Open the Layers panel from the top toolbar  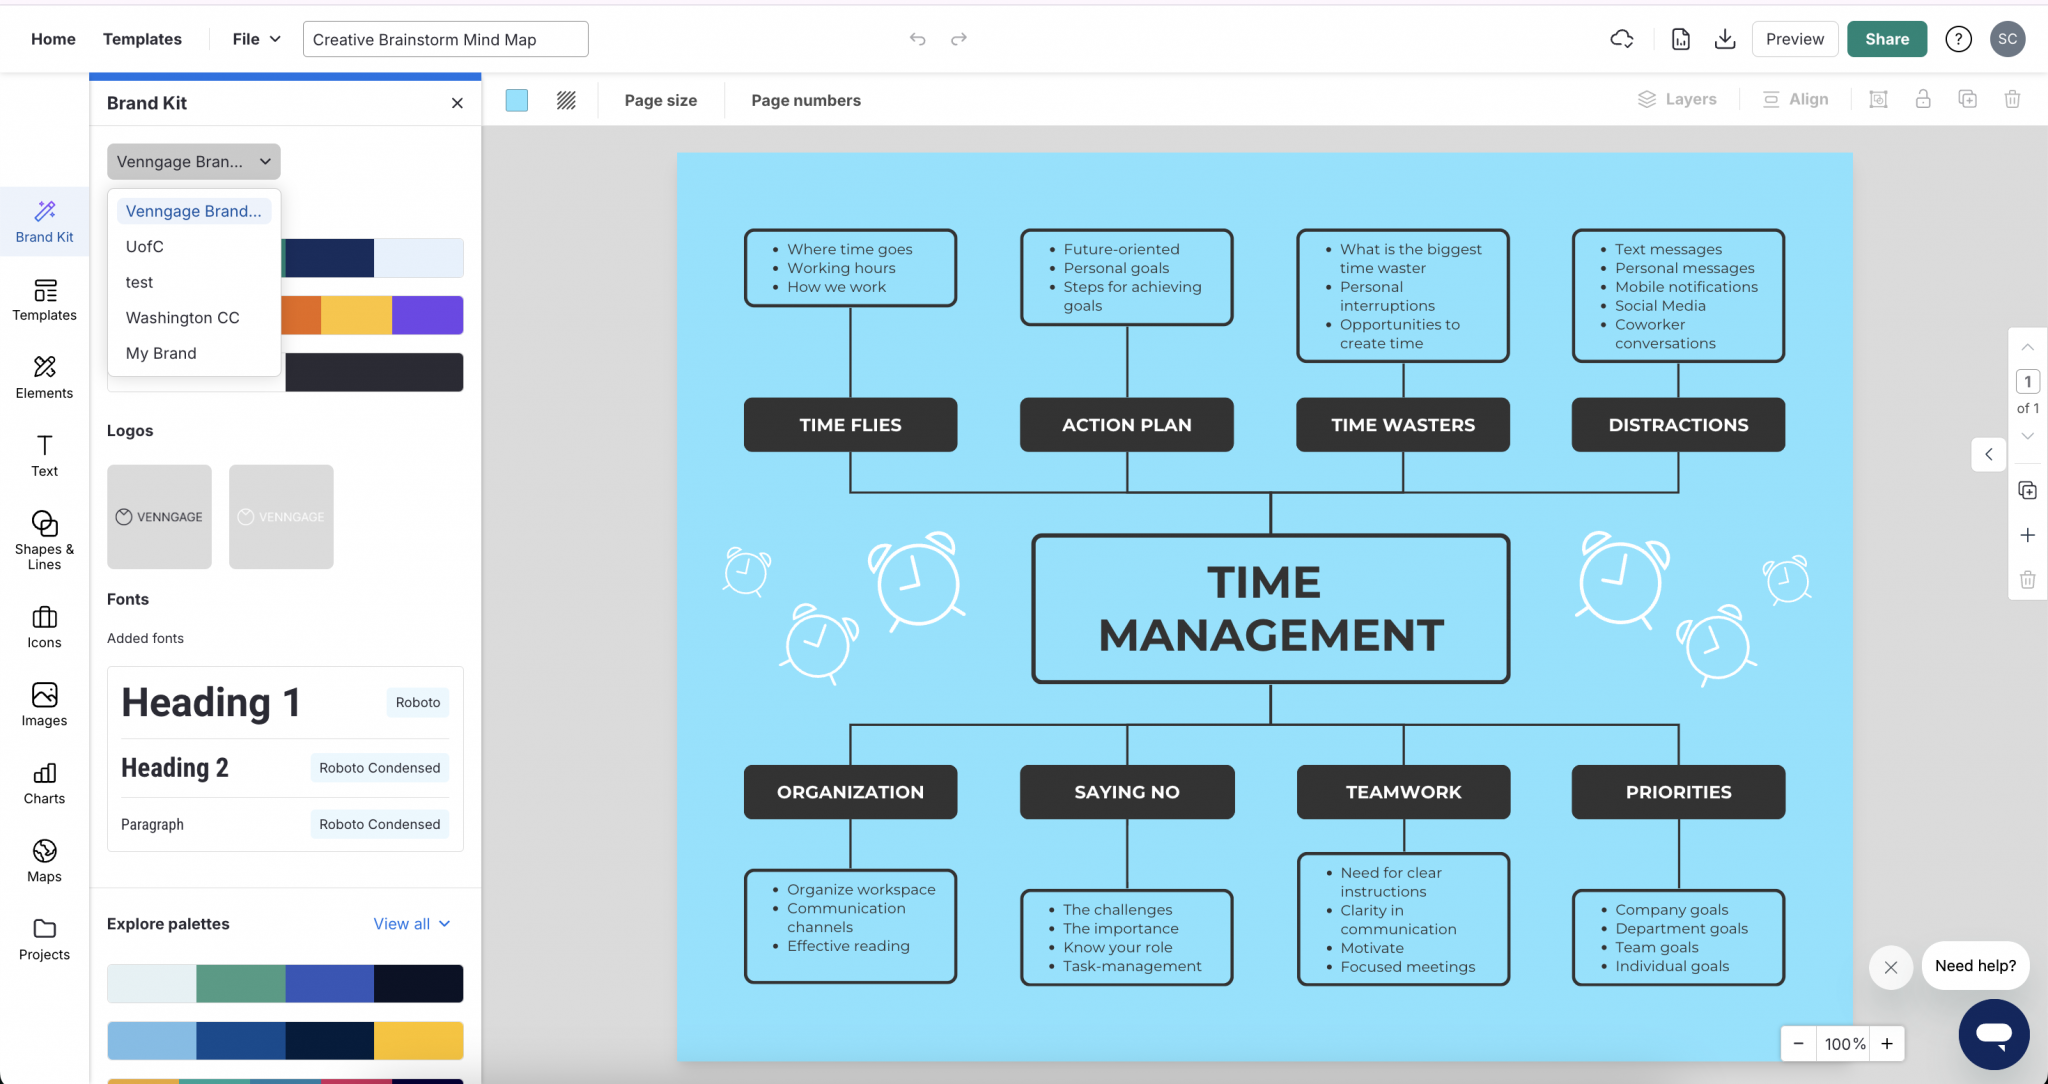click(1677, 99)
